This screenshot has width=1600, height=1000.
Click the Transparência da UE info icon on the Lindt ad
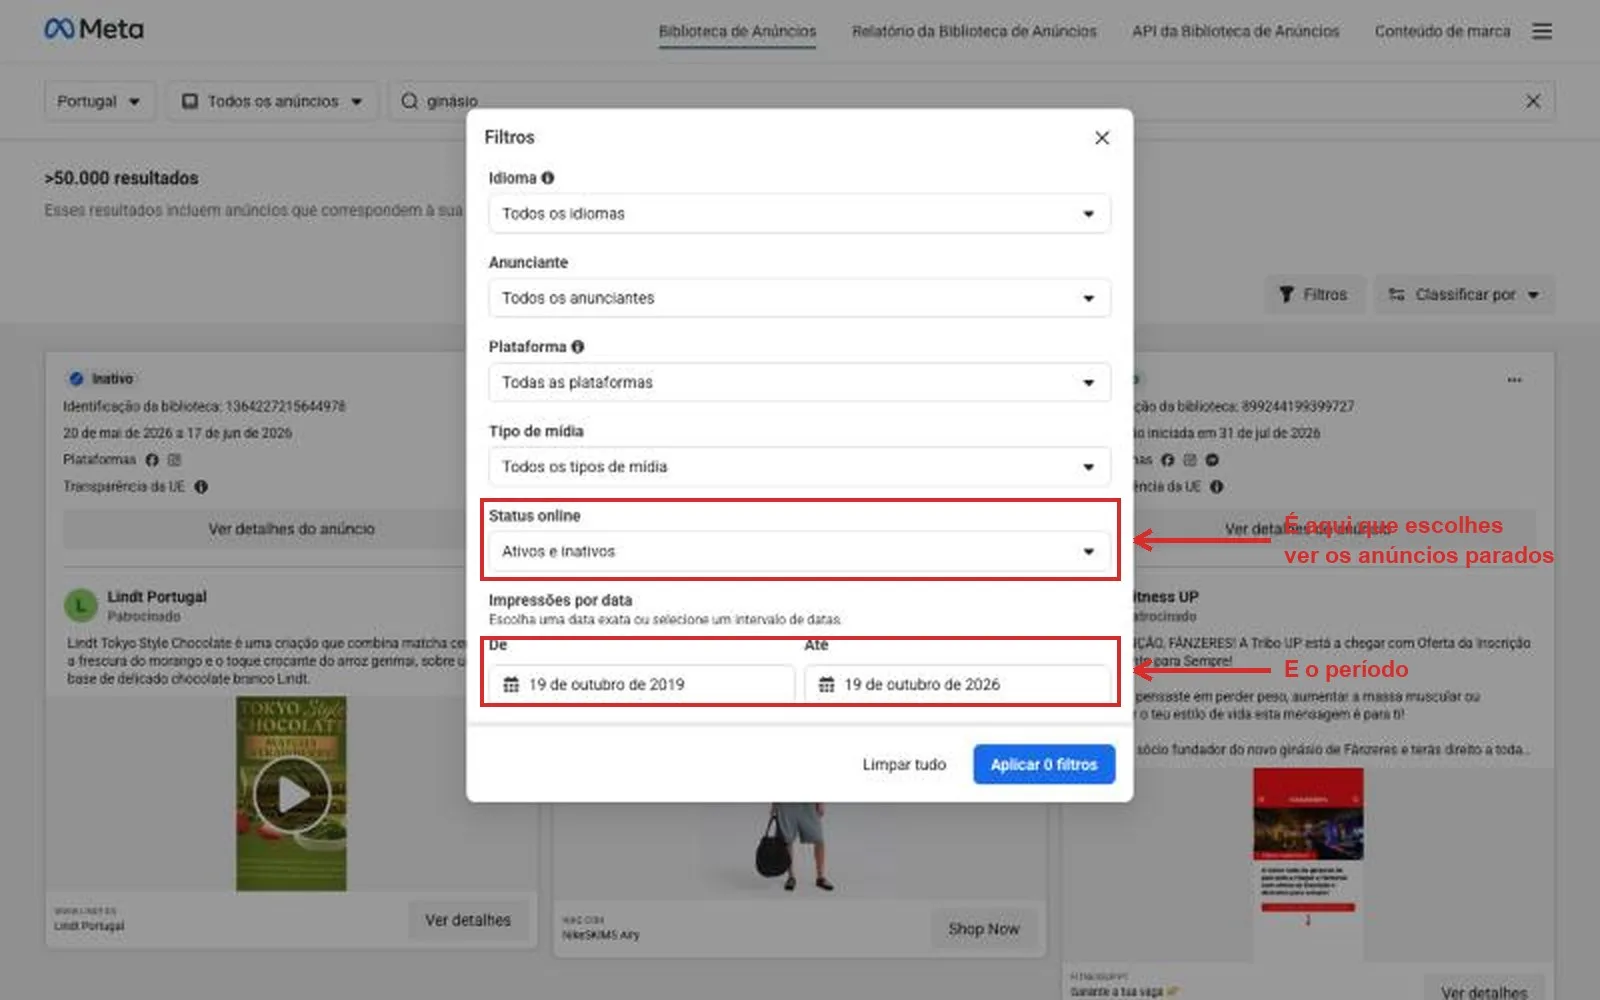coord(201,487)
